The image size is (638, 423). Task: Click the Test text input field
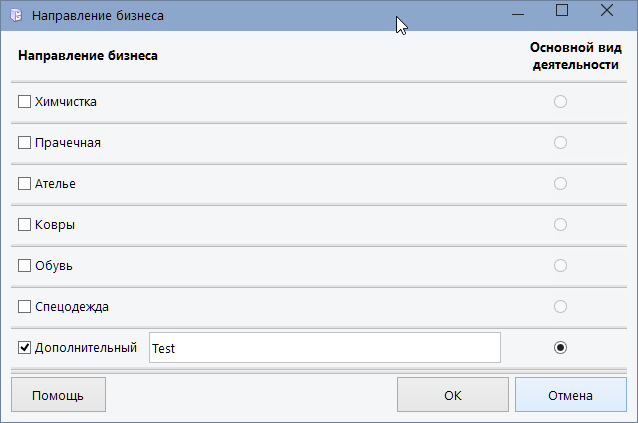point(324,348)
